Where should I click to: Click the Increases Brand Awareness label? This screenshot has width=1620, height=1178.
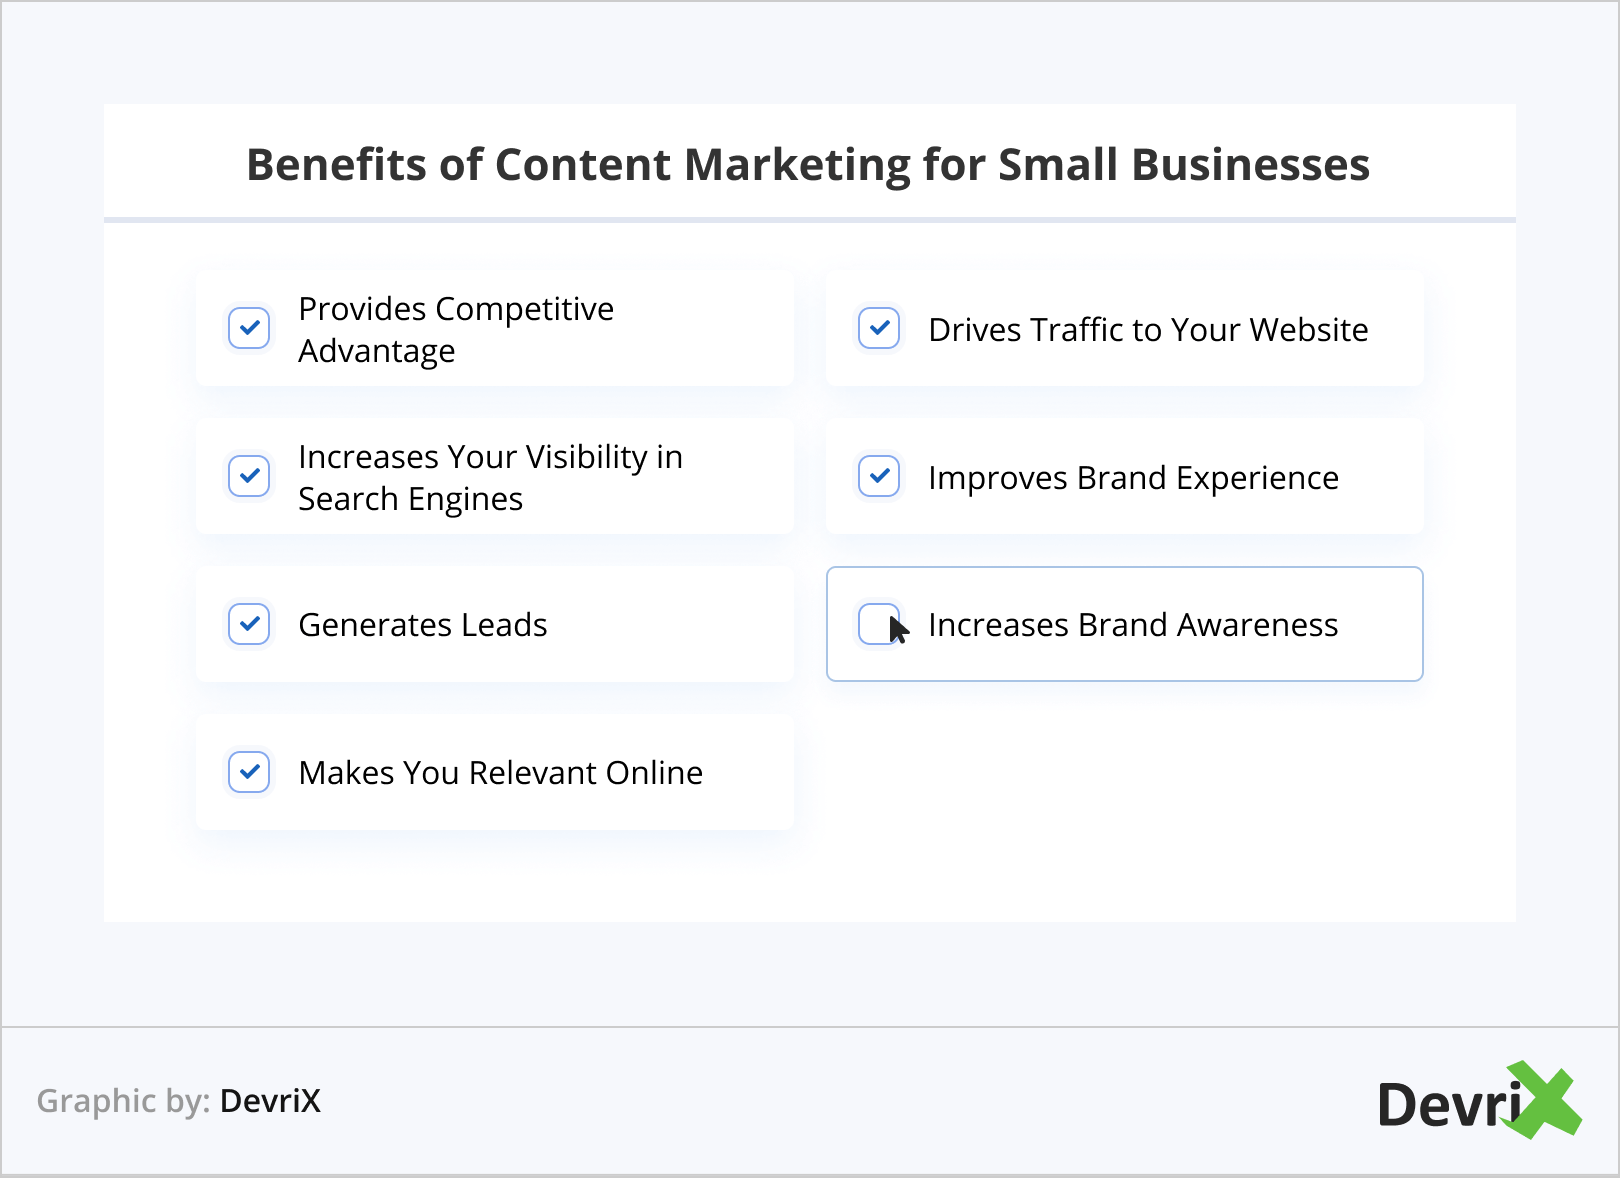click(1132, 625)
